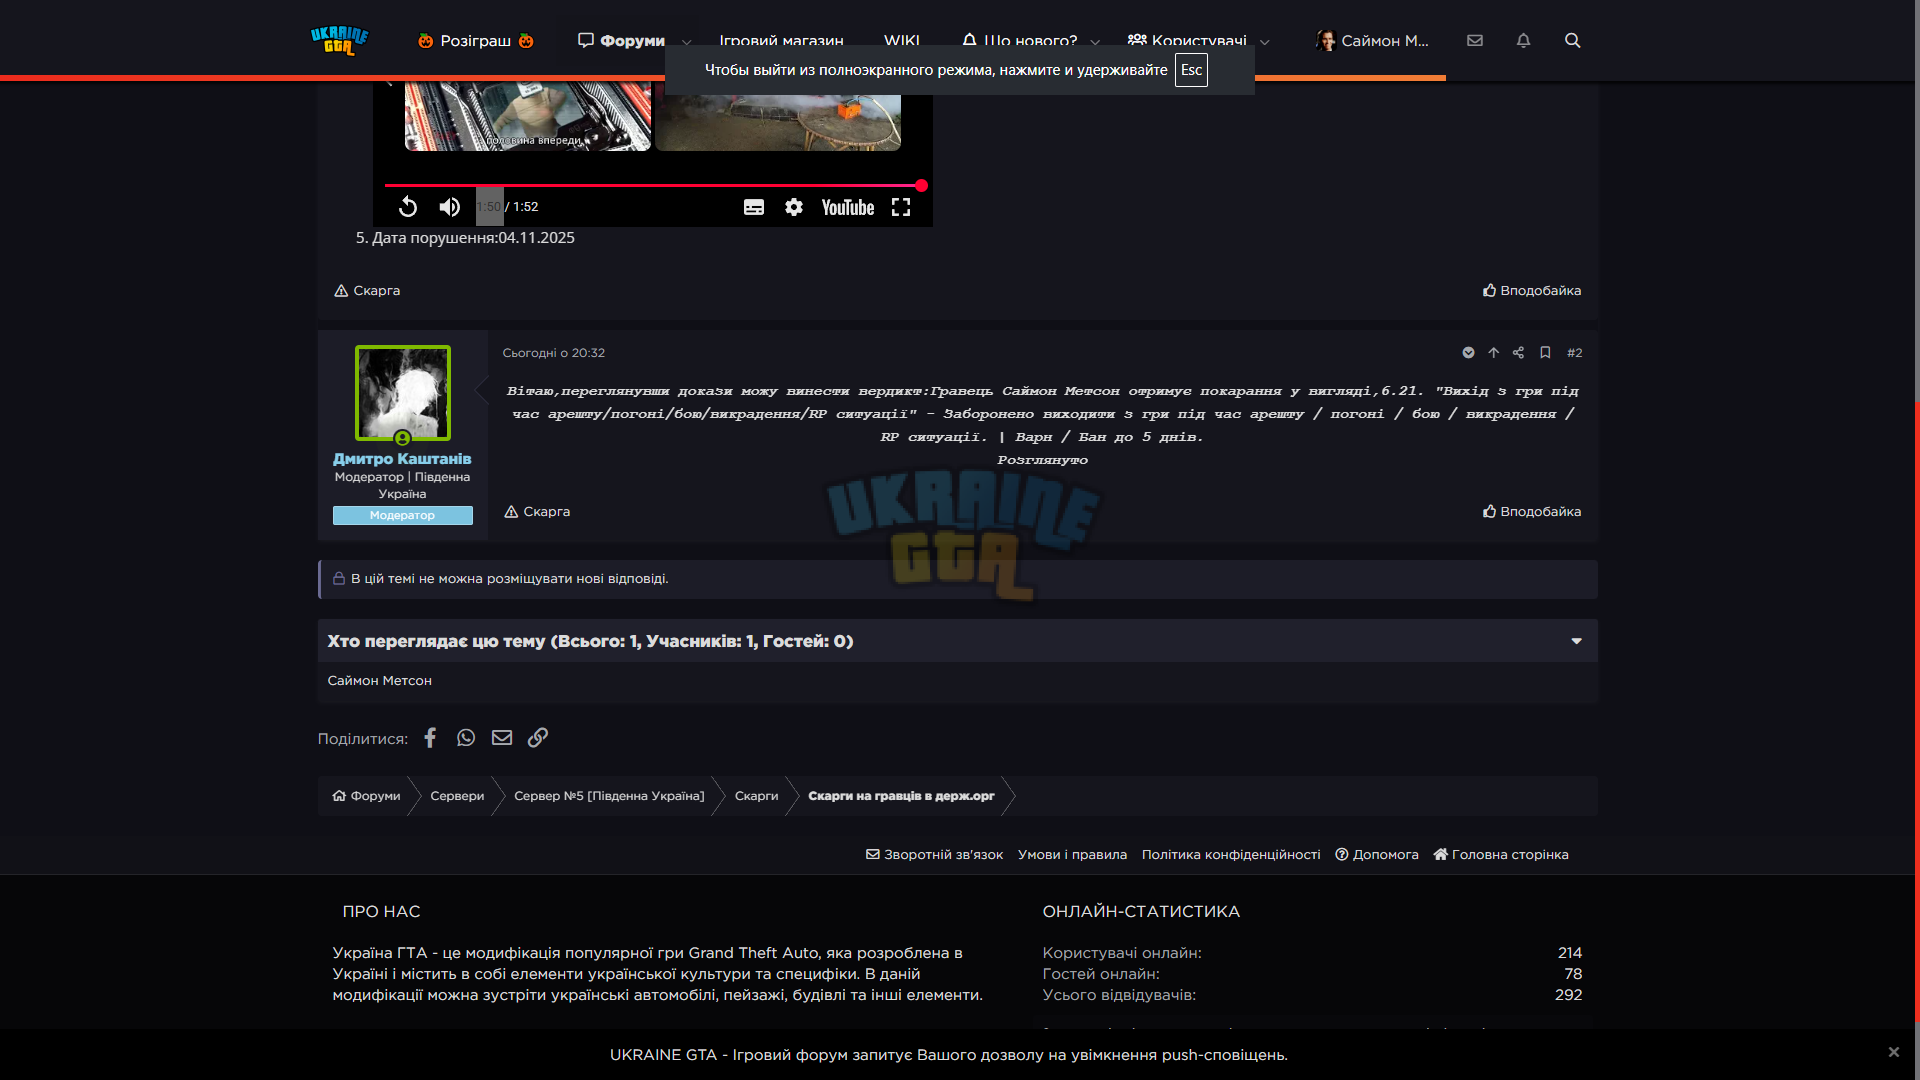Open the notifications bell in header
1920x1080 pixels.
pyautogui.click(x=1523, y=40)
